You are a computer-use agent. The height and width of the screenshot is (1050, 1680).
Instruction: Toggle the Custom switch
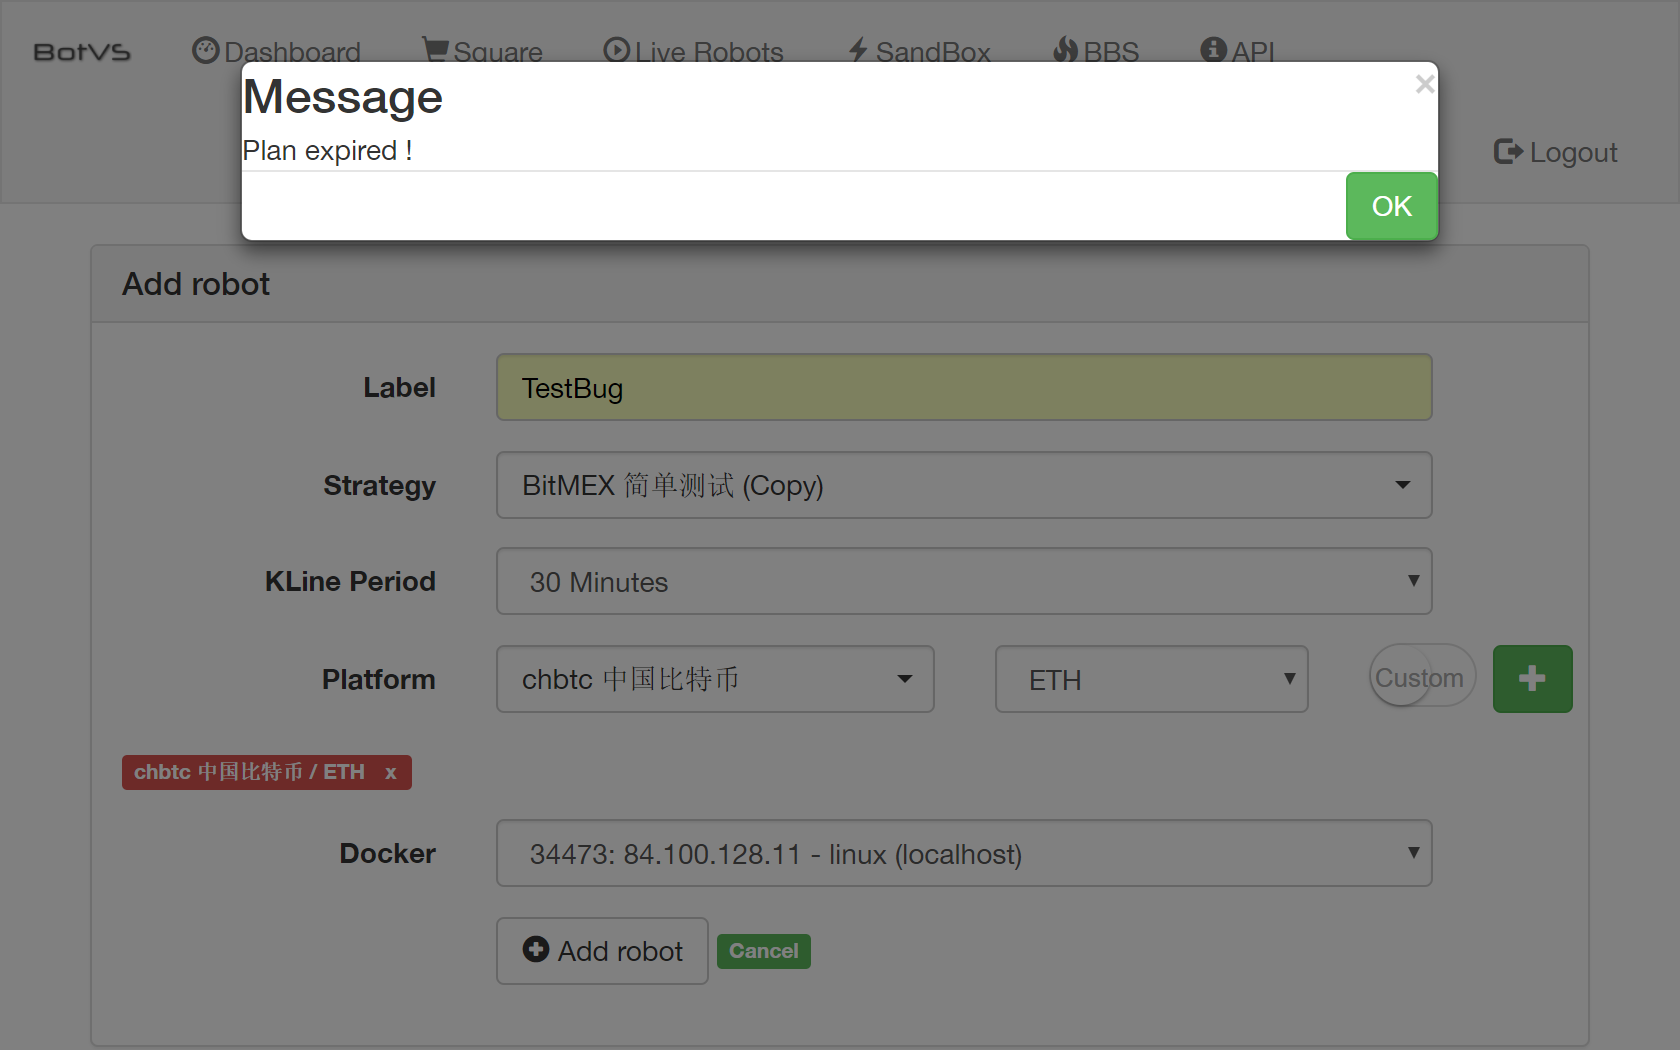click(x=1421, y=677)
